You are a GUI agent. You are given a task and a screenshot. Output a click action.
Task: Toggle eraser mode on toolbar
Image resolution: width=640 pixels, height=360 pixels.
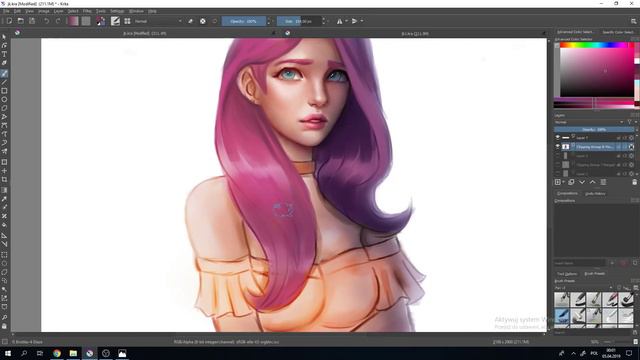(191, 21)
